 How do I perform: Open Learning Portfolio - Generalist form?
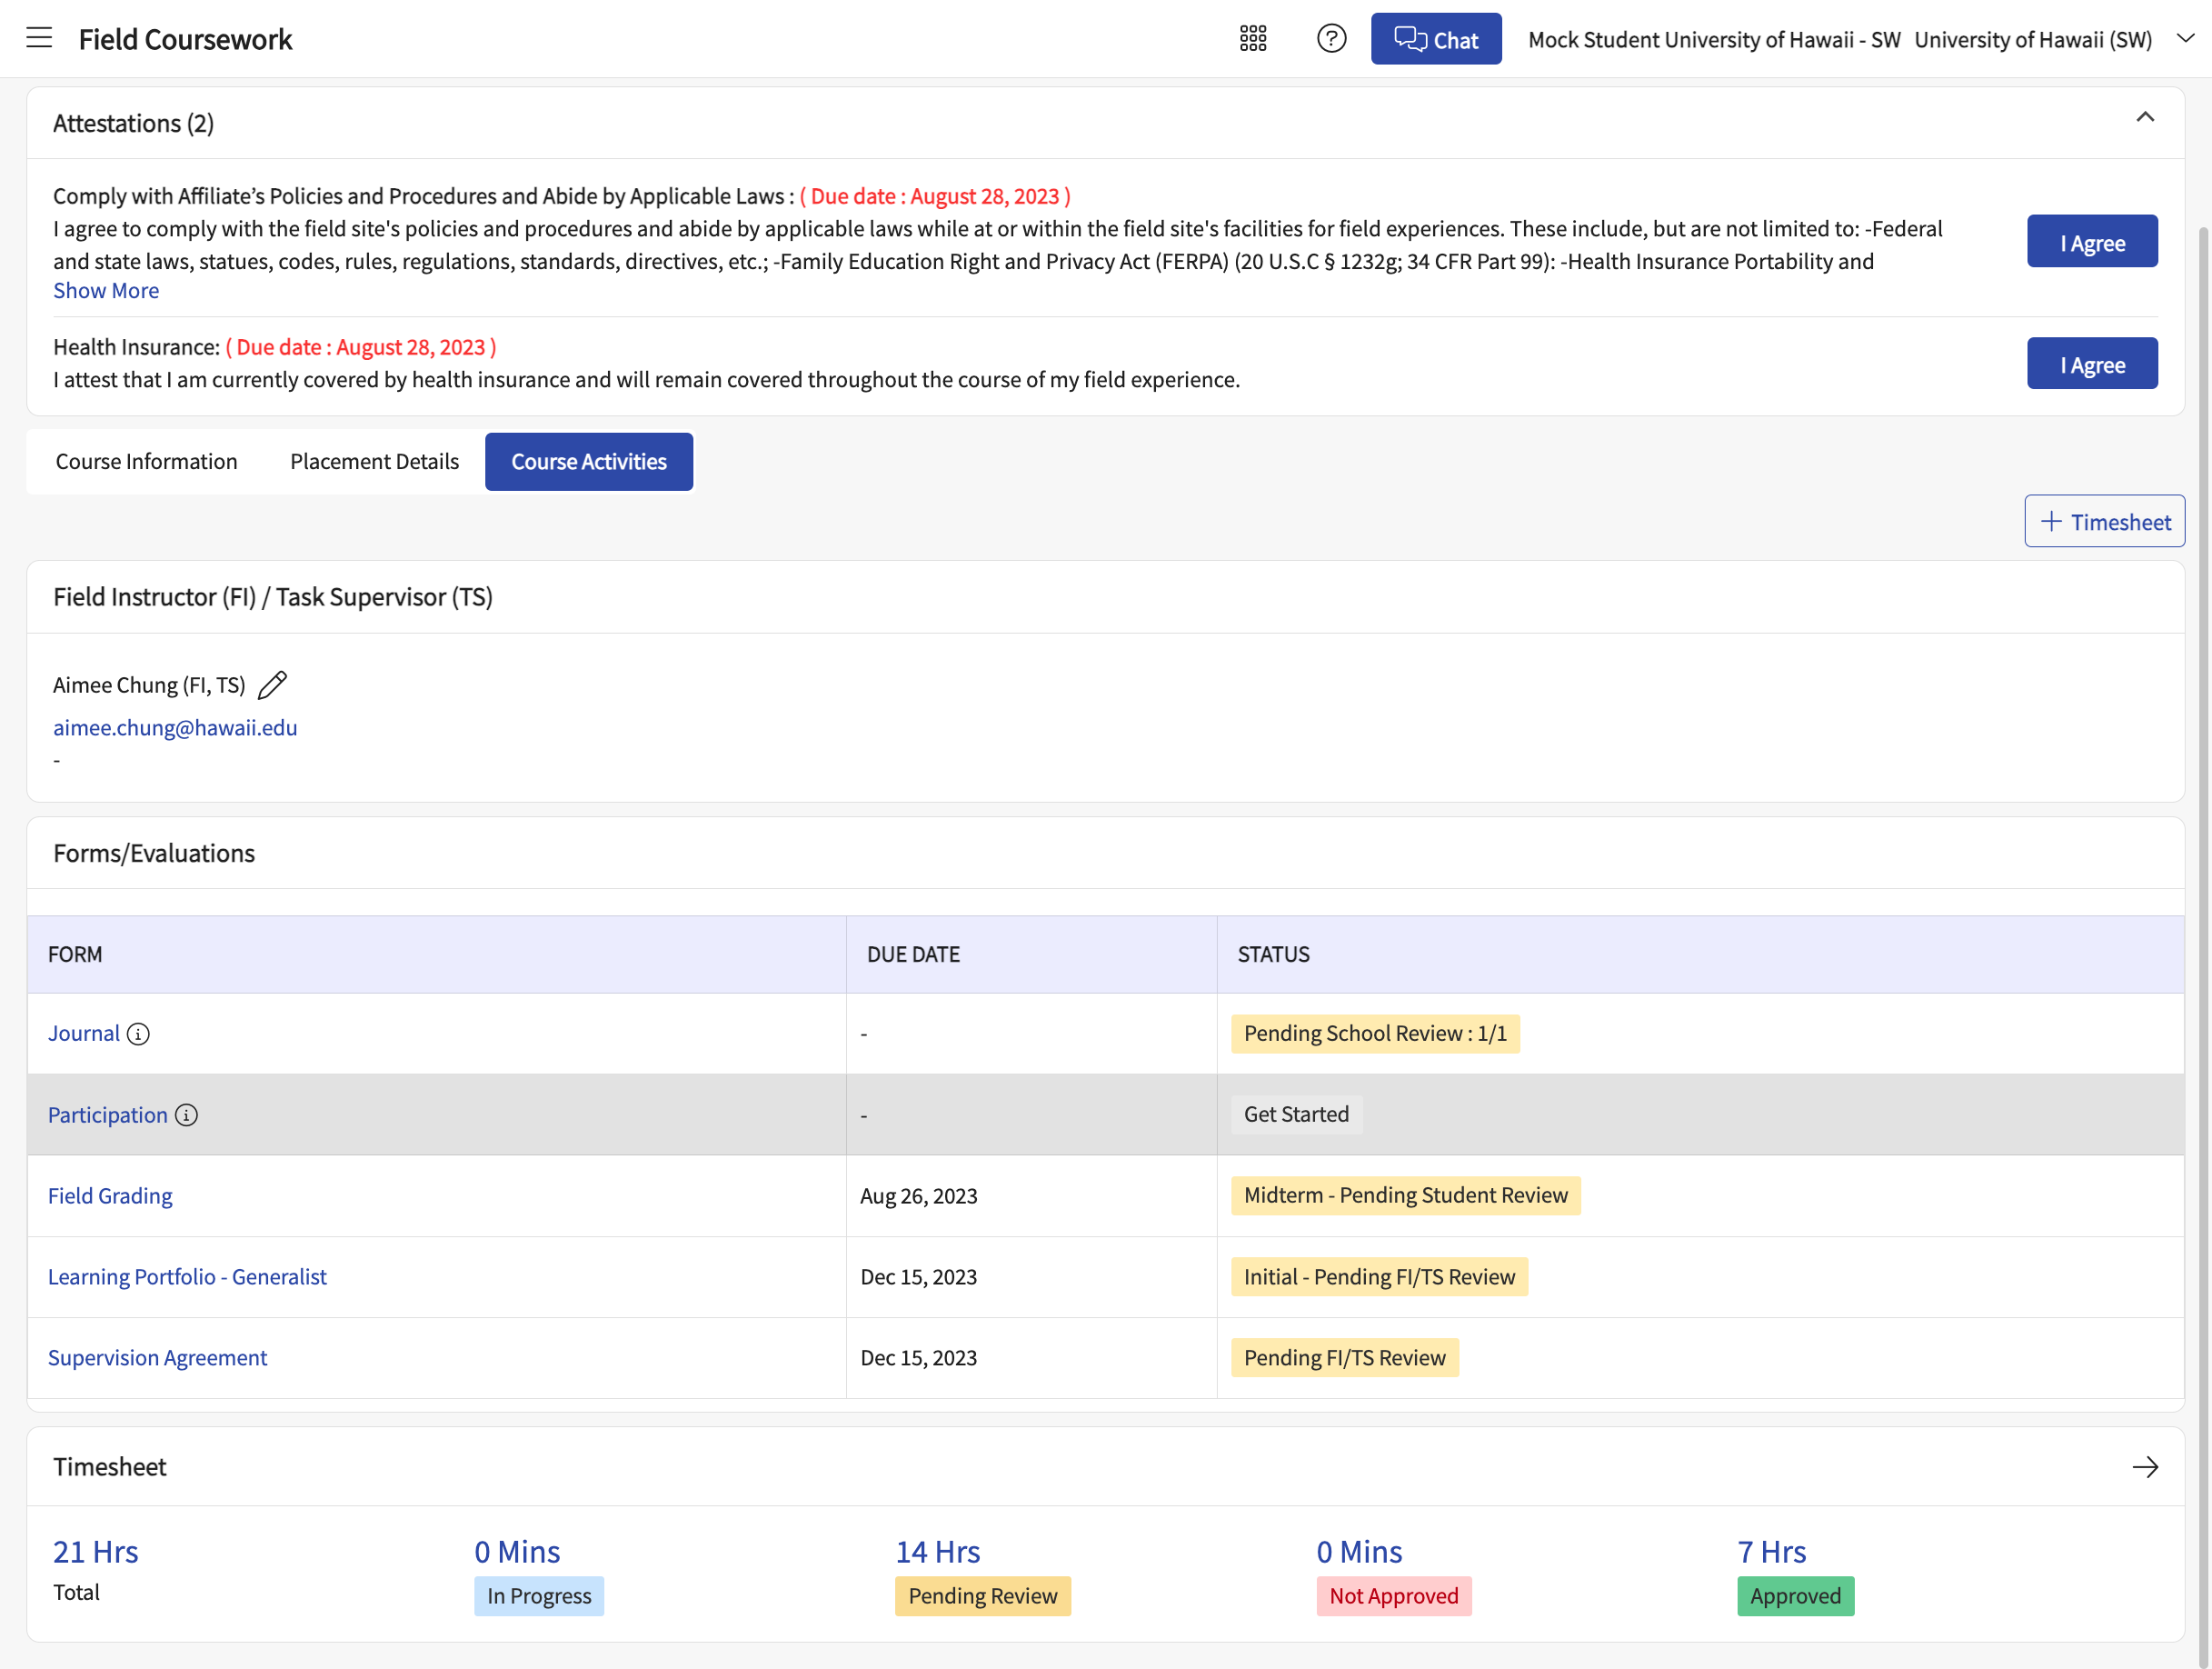coord(187,1276)
